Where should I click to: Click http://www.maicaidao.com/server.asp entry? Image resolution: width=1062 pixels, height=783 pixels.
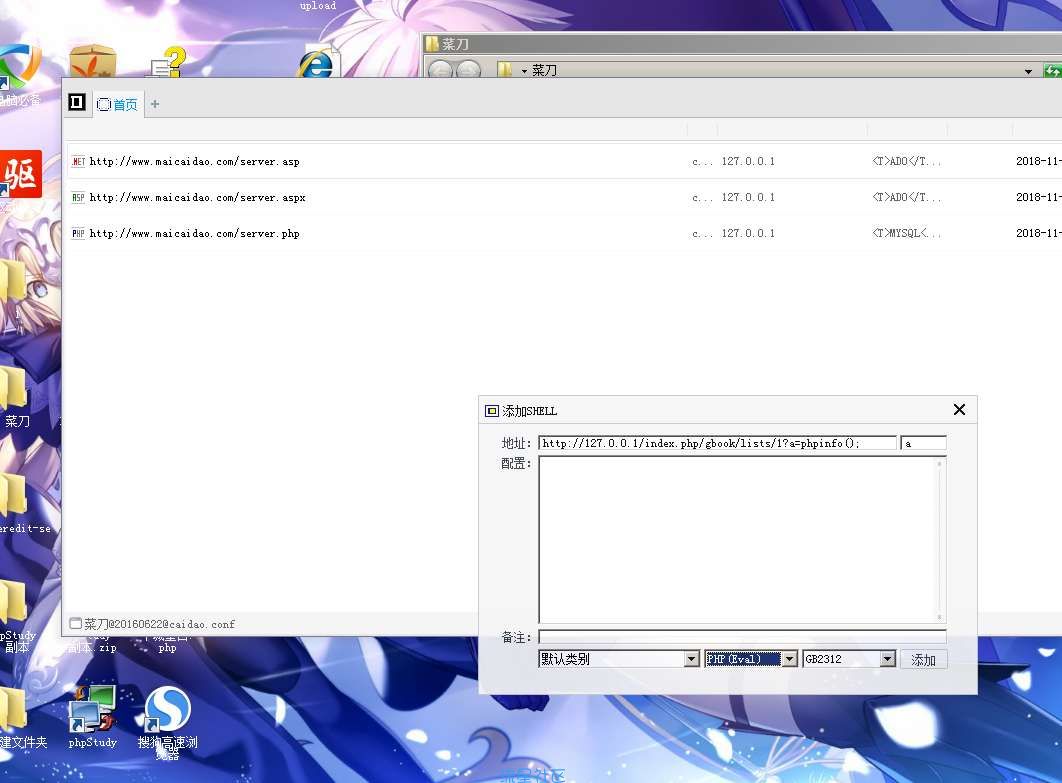pos(194,162)
